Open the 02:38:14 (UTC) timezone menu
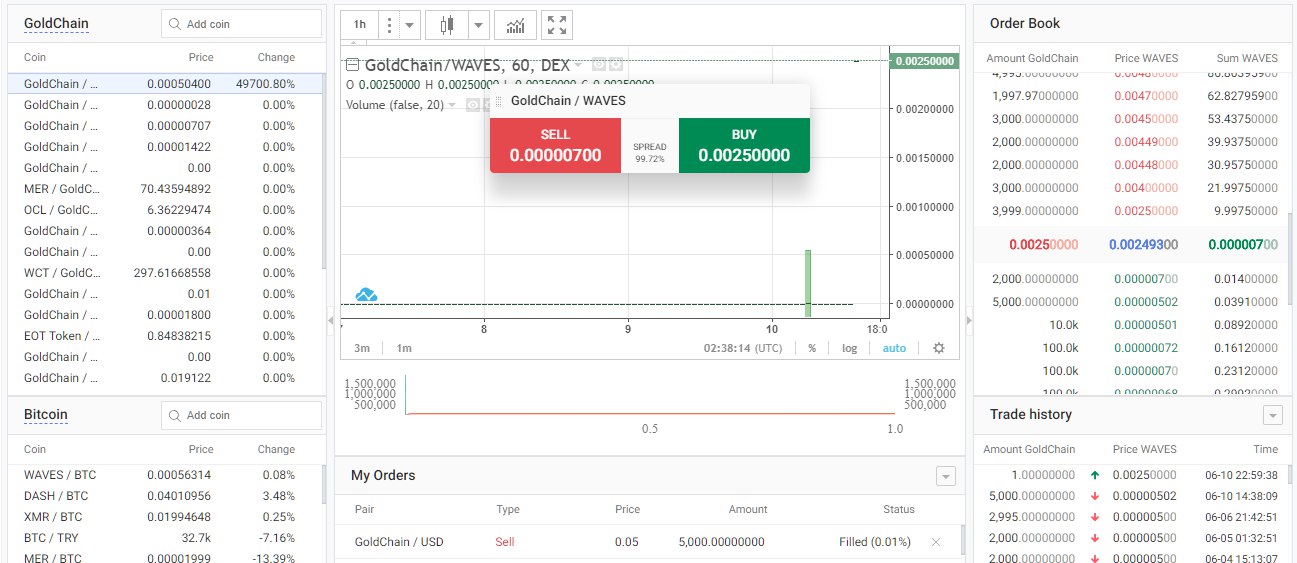The width and height of the screenshot is (1297, 563). [x=743, y=348]
